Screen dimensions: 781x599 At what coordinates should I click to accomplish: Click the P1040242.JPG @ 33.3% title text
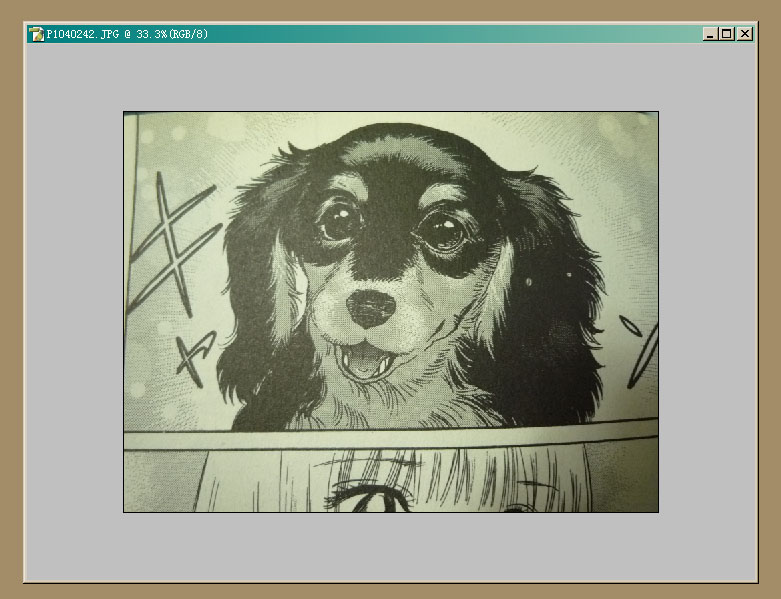[x=127, y=34]
